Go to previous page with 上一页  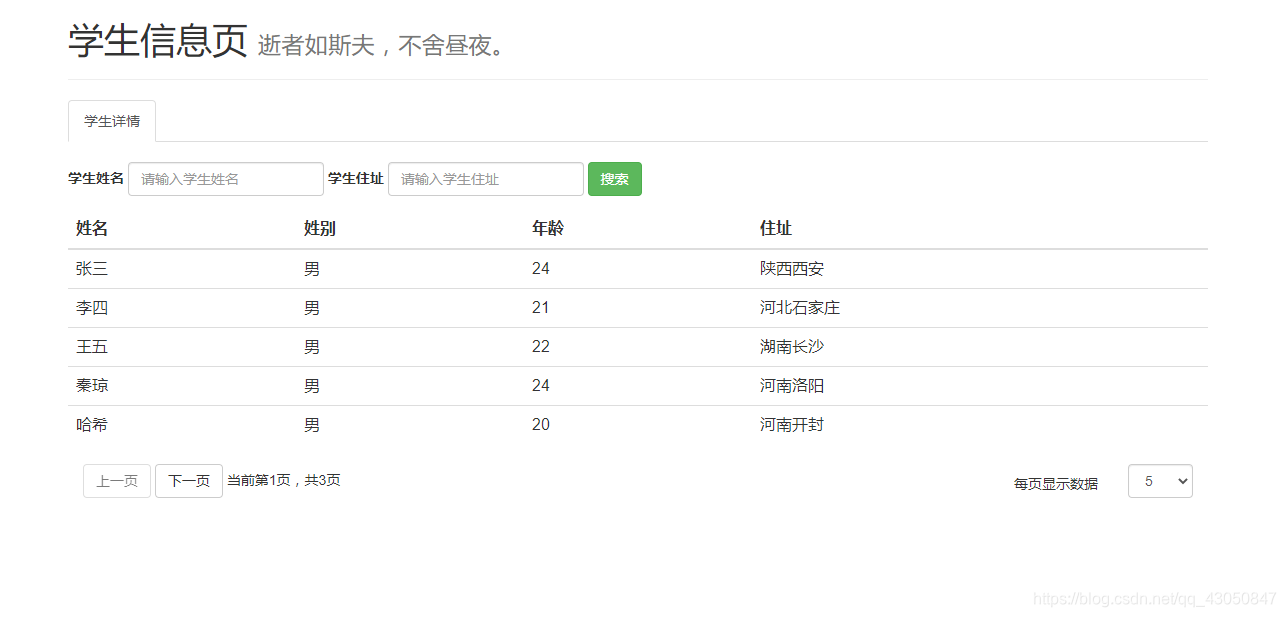[117, 481]
